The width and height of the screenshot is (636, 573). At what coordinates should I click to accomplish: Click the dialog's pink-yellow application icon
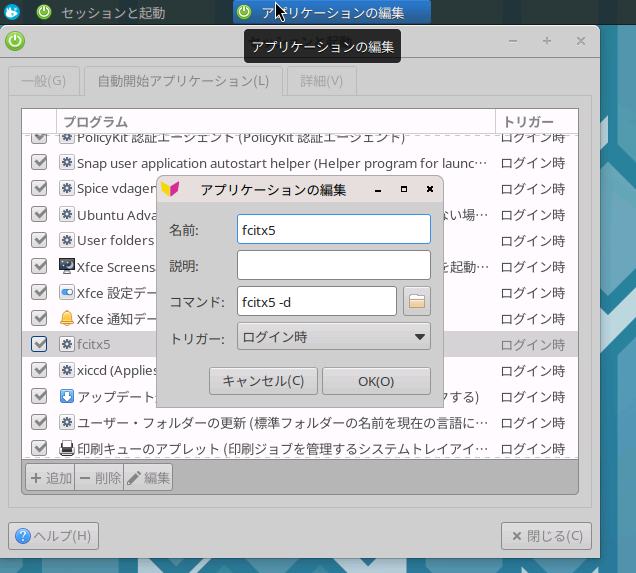pos(170,189)
